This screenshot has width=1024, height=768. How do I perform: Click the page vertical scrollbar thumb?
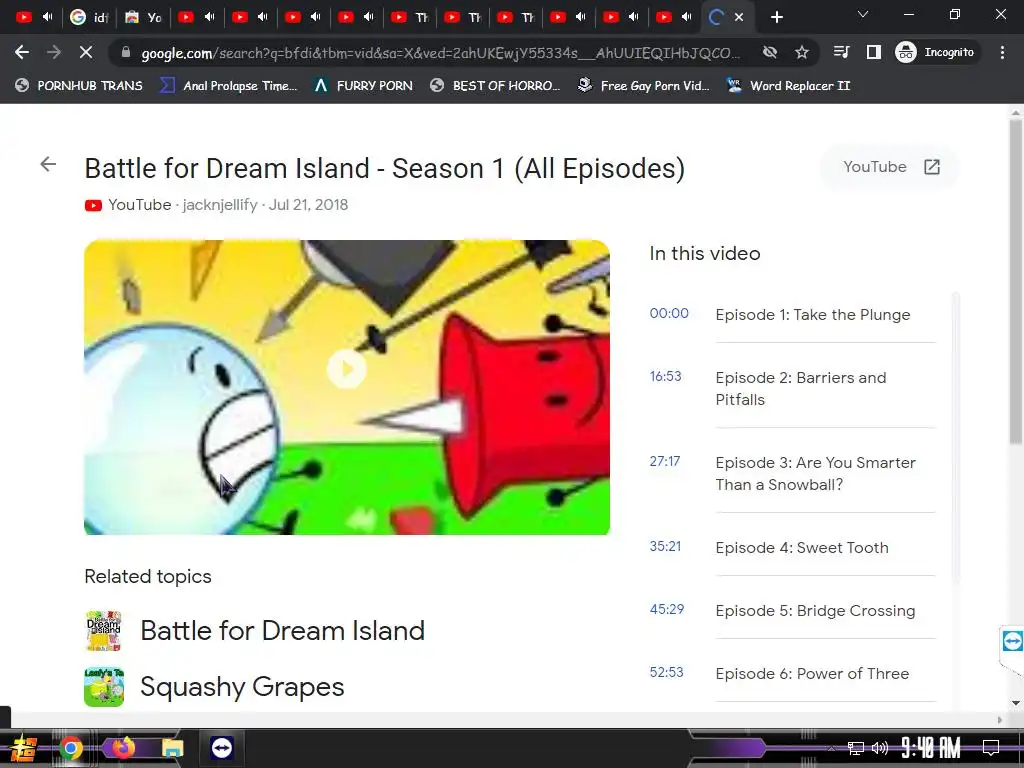[x=1016, y=281]
